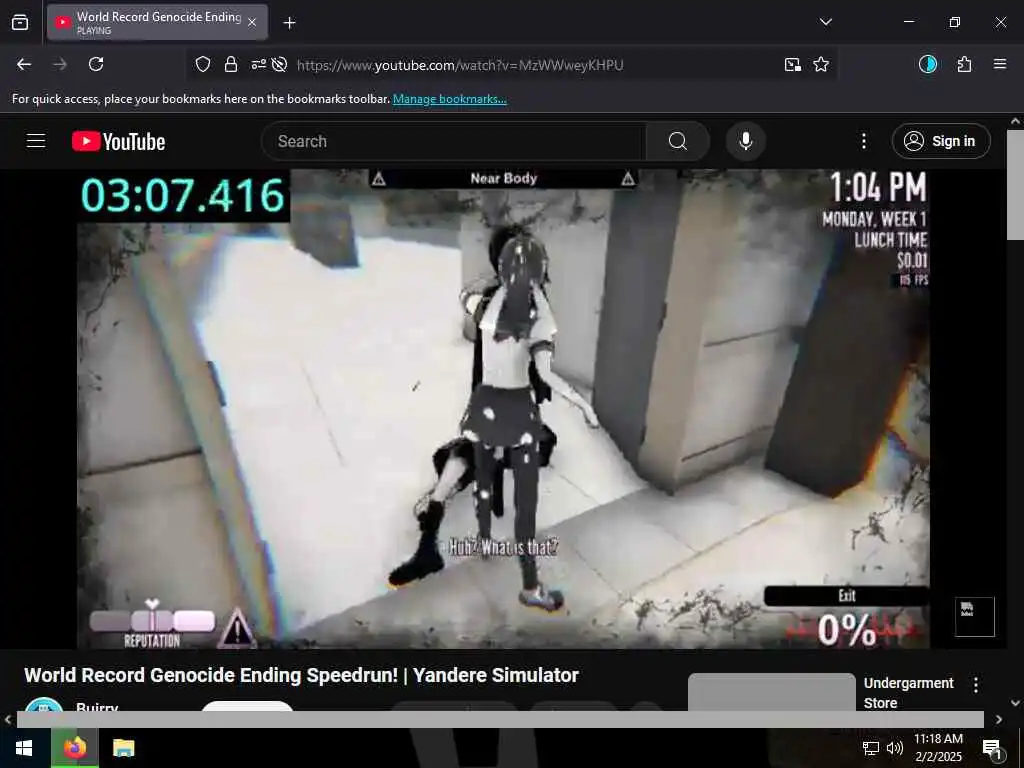
Task: Open Firefox View tab overview icon
Action: click(20, 23)
